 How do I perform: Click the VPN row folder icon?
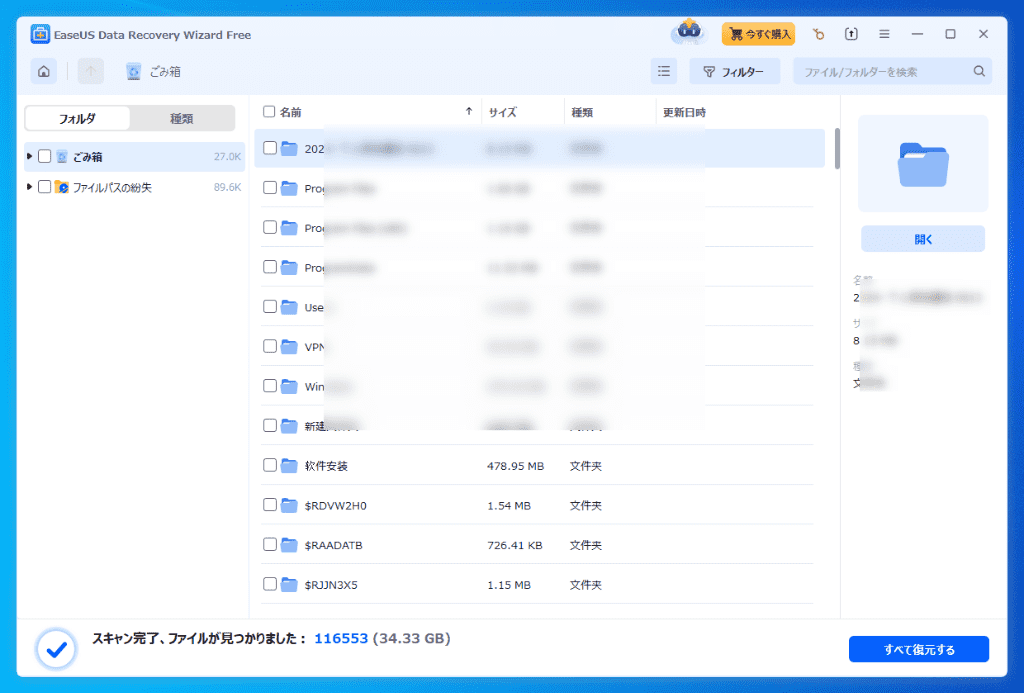(x=289, y=347)
